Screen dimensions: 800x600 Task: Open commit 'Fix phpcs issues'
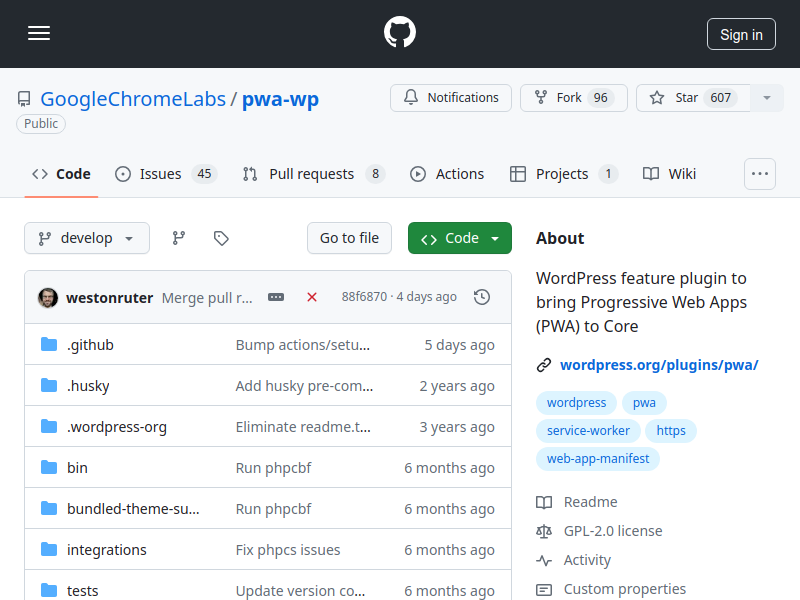coord(288,549)
